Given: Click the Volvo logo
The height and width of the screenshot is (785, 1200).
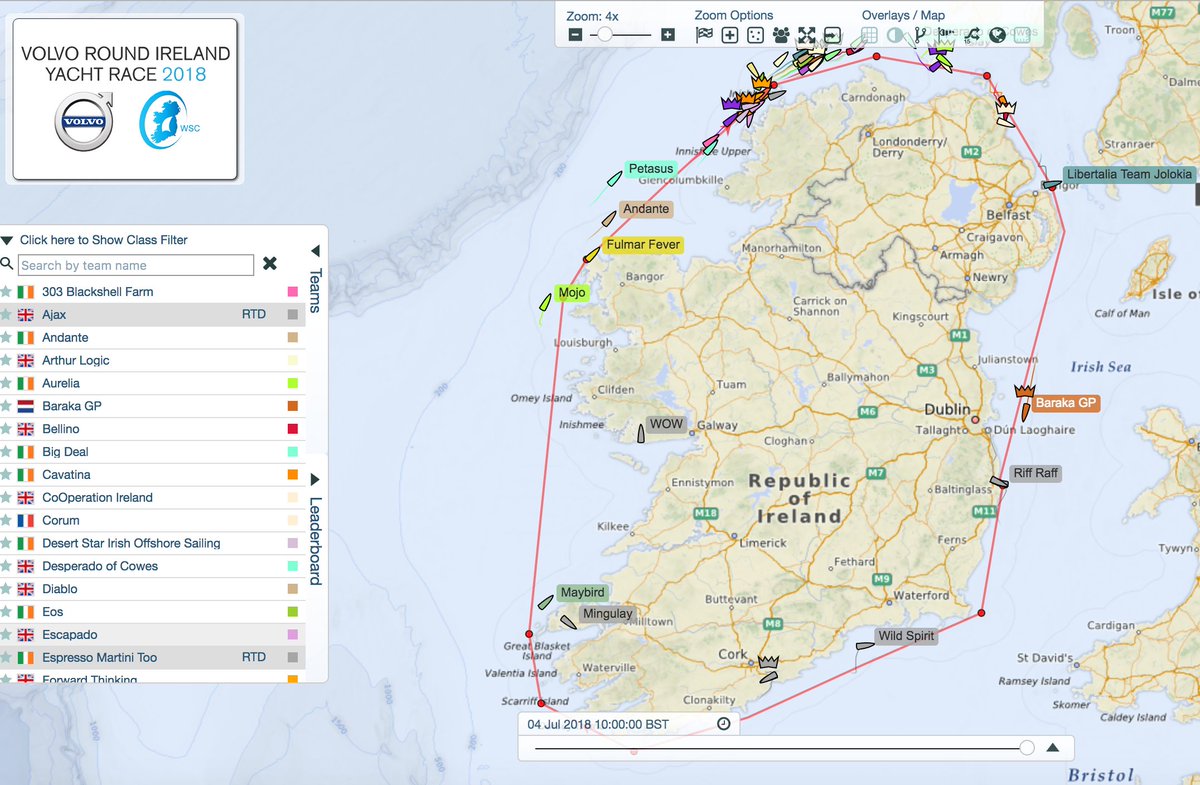Looking at the screenshot, I should pyautogui.click(x=83, y=122).
